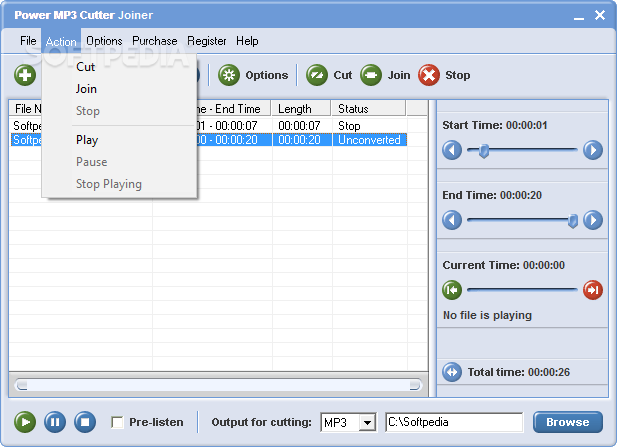Click the Total time blue arrows icon
This screenshot has height=447, width=617.
(x=452, y=372)
